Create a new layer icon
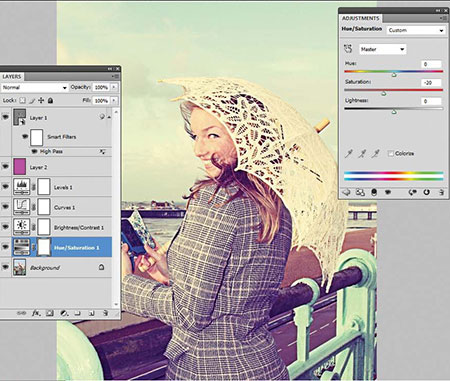The width and height of the screenshot is (450, 381). (91, 313)
